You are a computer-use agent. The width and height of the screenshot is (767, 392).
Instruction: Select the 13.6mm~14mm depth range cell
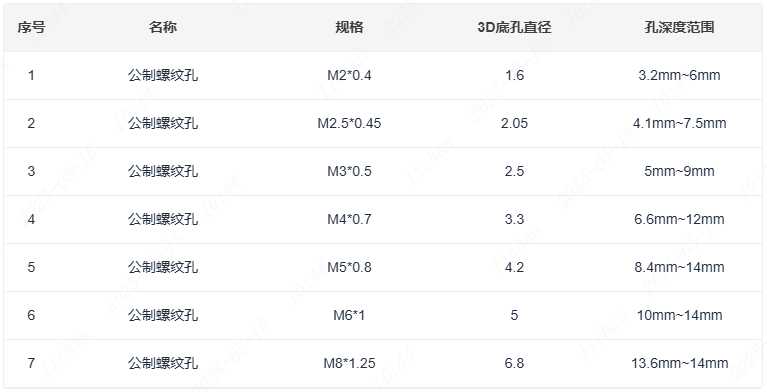pos(679,363)
